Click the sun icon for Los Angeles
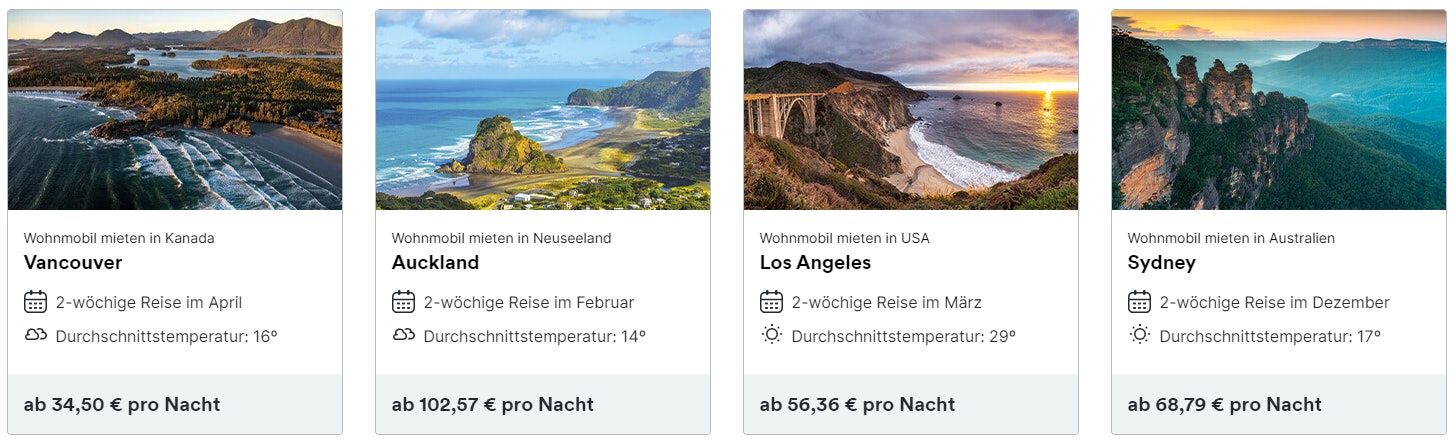The width and height of the screenshot is (1456, 445). [771, 335]
